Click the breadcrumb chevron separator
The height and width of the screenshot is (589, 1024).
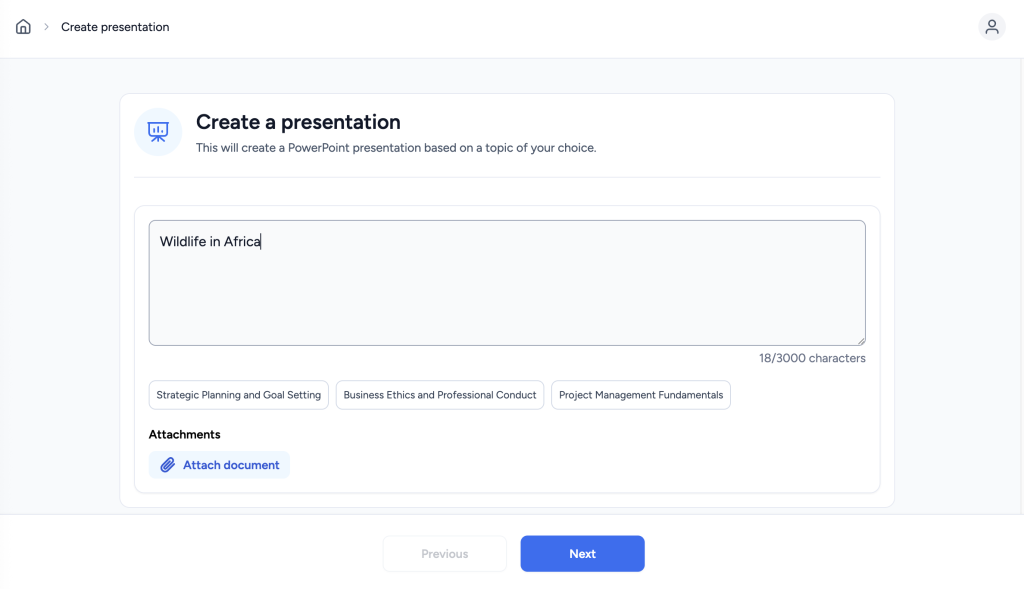click(46, 27)
